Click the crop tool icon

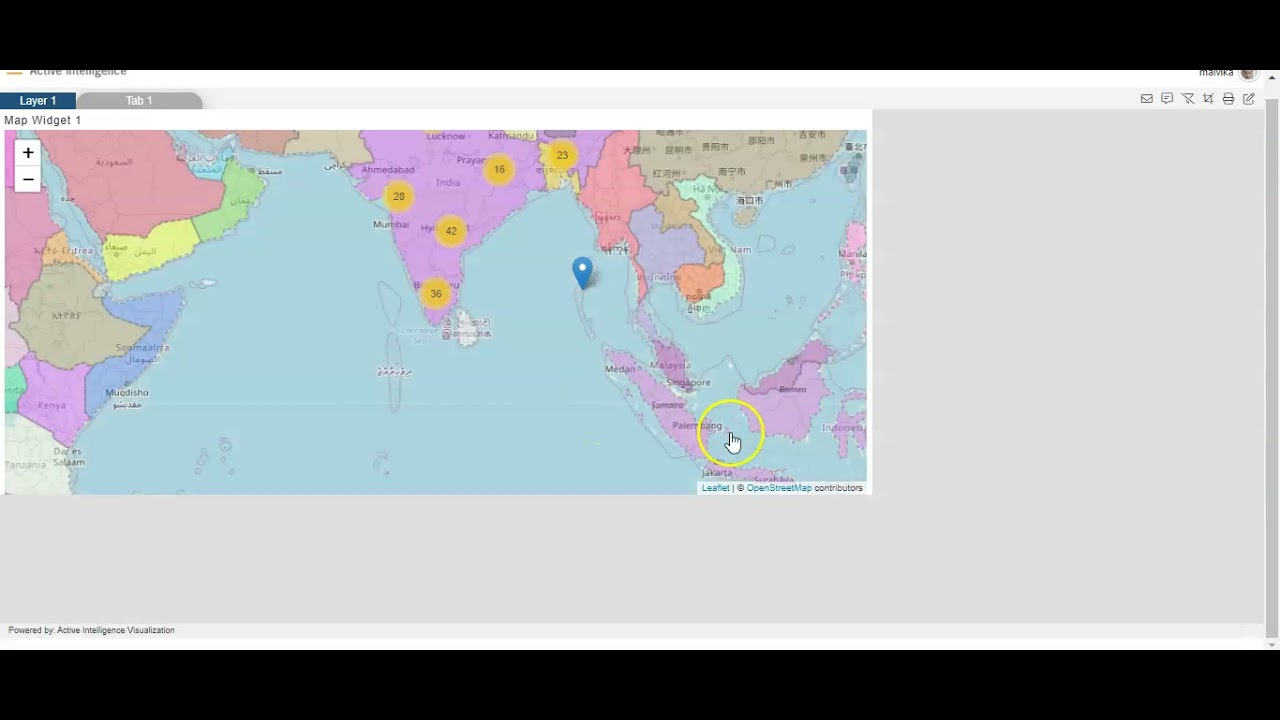(1208, 99)
